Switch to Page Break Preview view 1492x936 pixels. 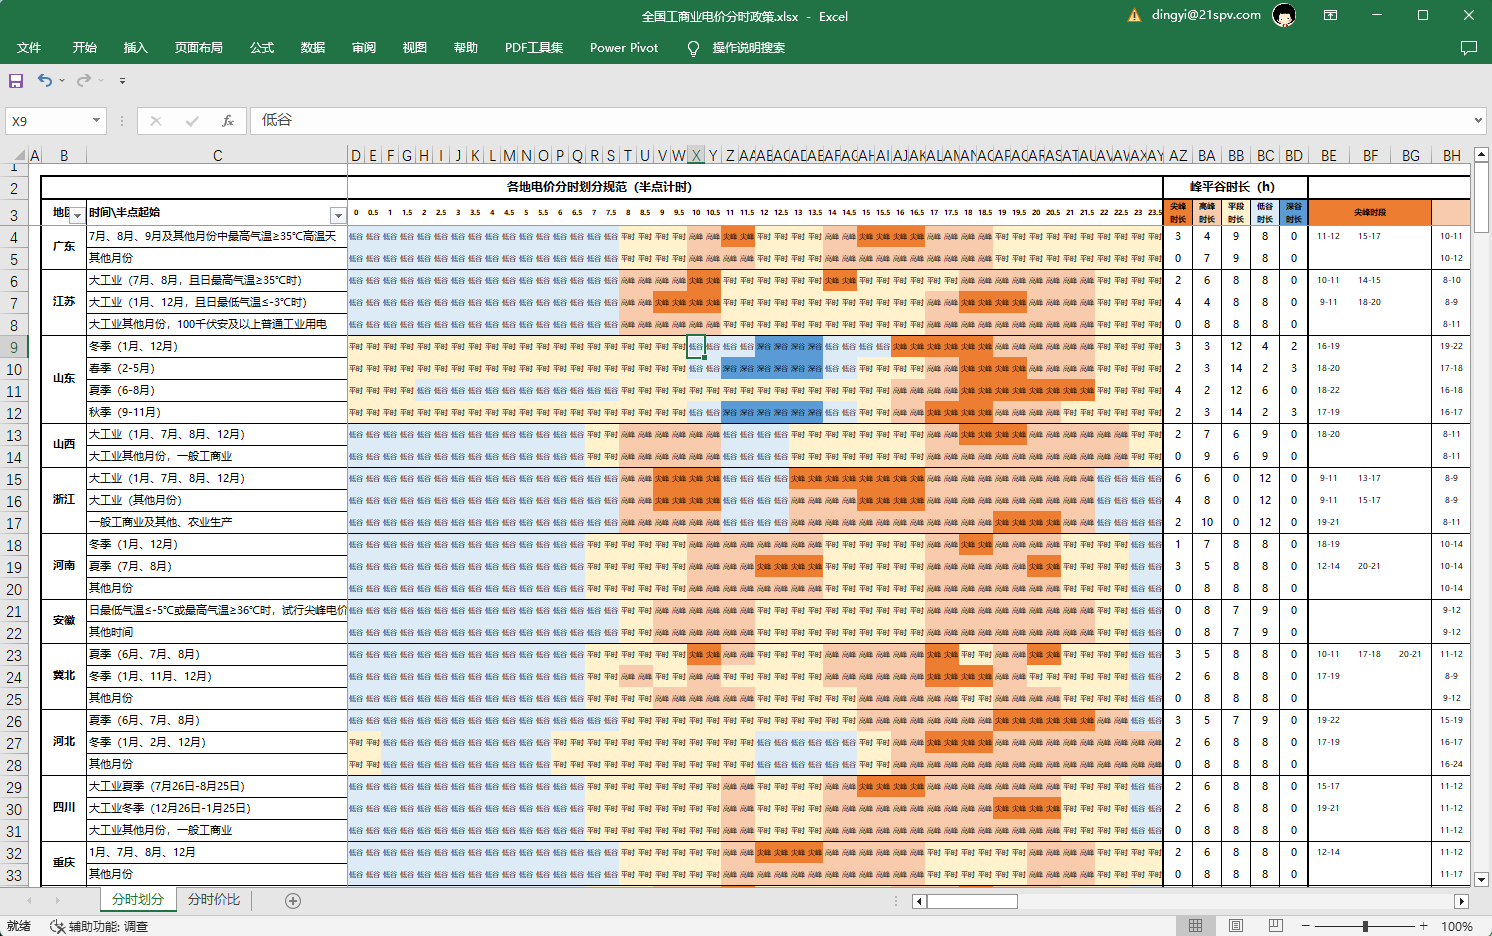1276,926
